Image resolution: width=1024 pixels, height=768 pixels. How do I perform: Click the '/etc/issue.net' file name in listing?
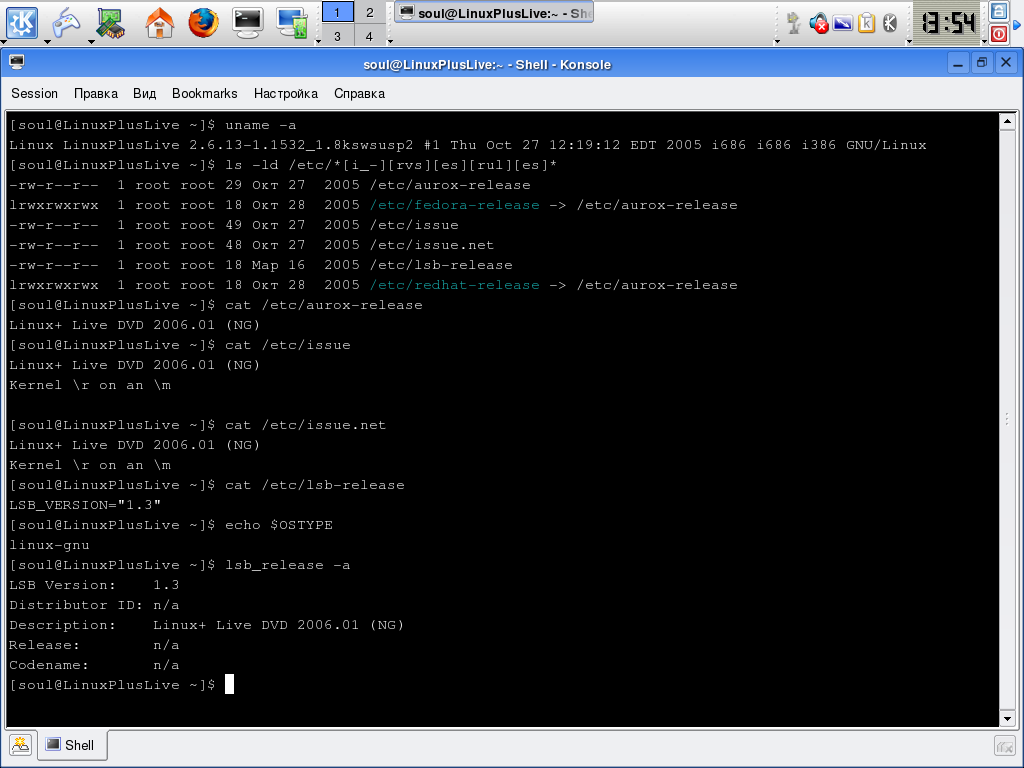tap(432, 245)
